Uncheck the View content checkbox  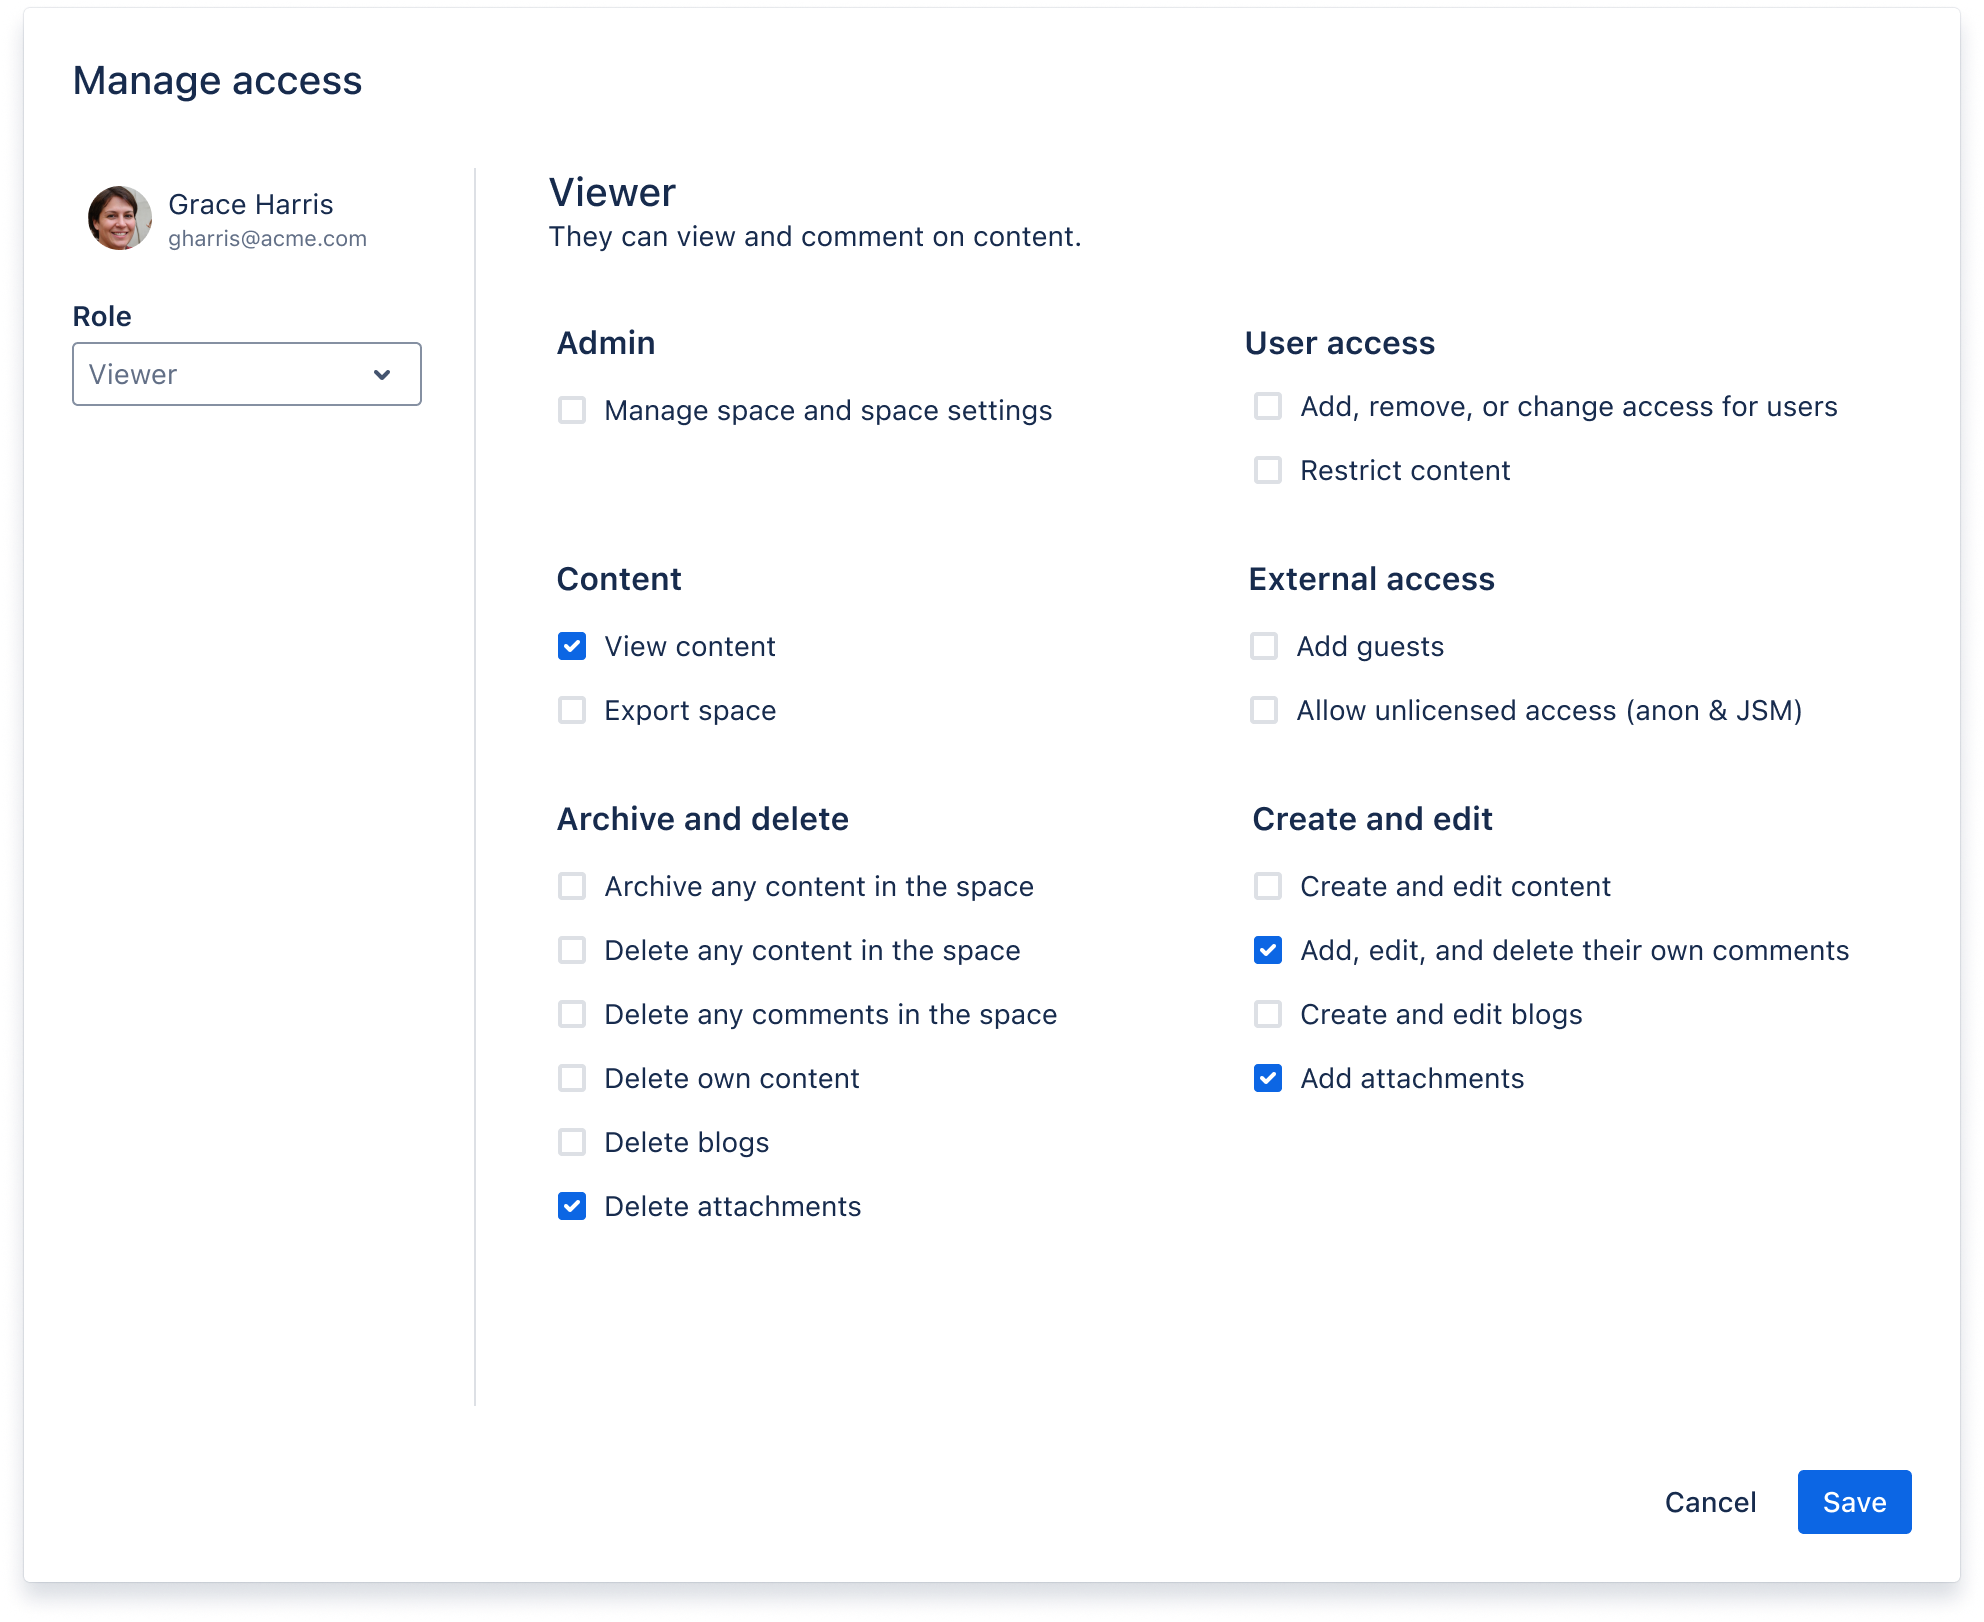(572, 646)
